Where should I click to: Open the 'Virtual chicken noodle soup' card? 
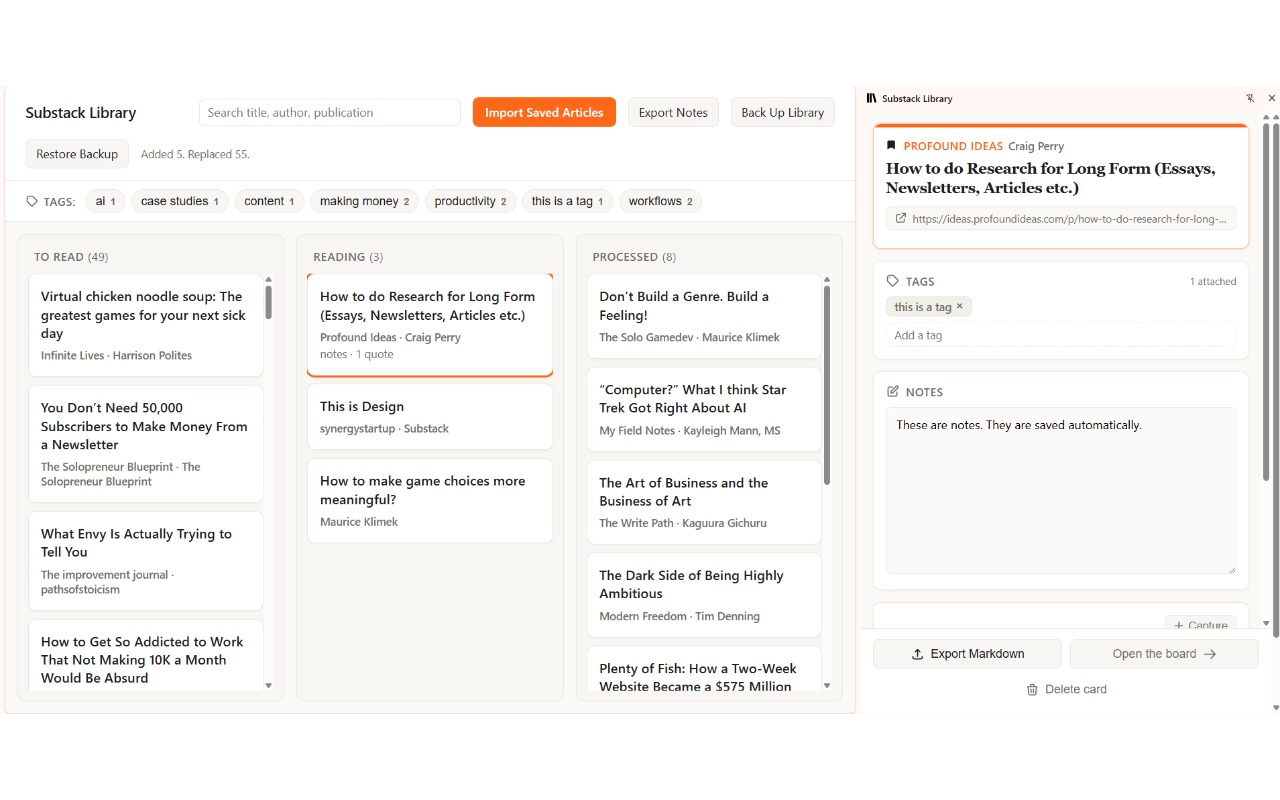(x=146, y=325)
